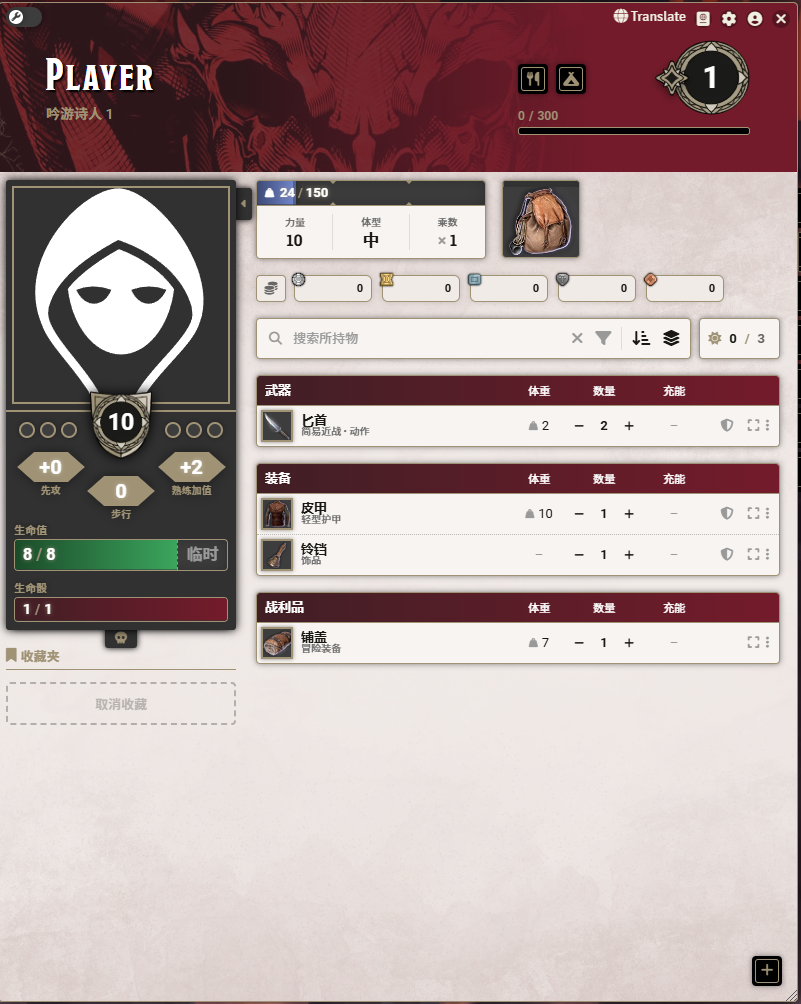Click the backpack container thumbnail
This screenshot has width=801, height=1004.
(x=541, y=220)
